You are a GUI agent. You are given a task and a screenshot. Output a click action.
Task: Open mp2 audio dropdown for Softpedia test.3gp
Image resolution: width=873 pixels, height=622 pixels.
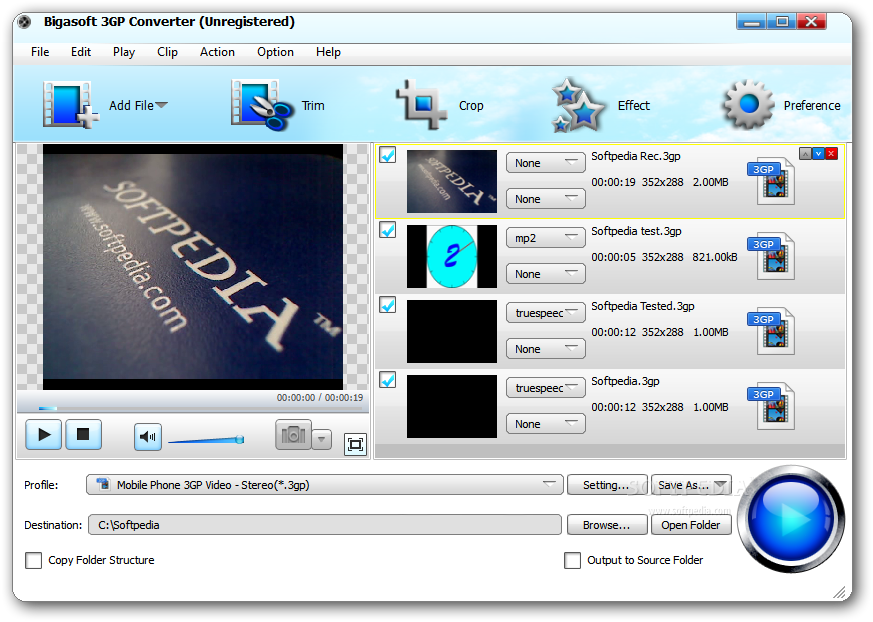546,238
